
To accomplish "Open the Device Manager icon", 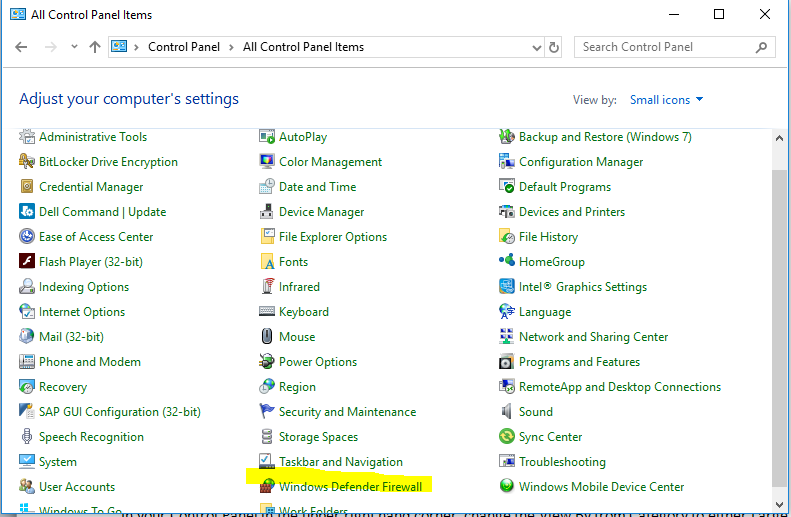I will 267,212.
